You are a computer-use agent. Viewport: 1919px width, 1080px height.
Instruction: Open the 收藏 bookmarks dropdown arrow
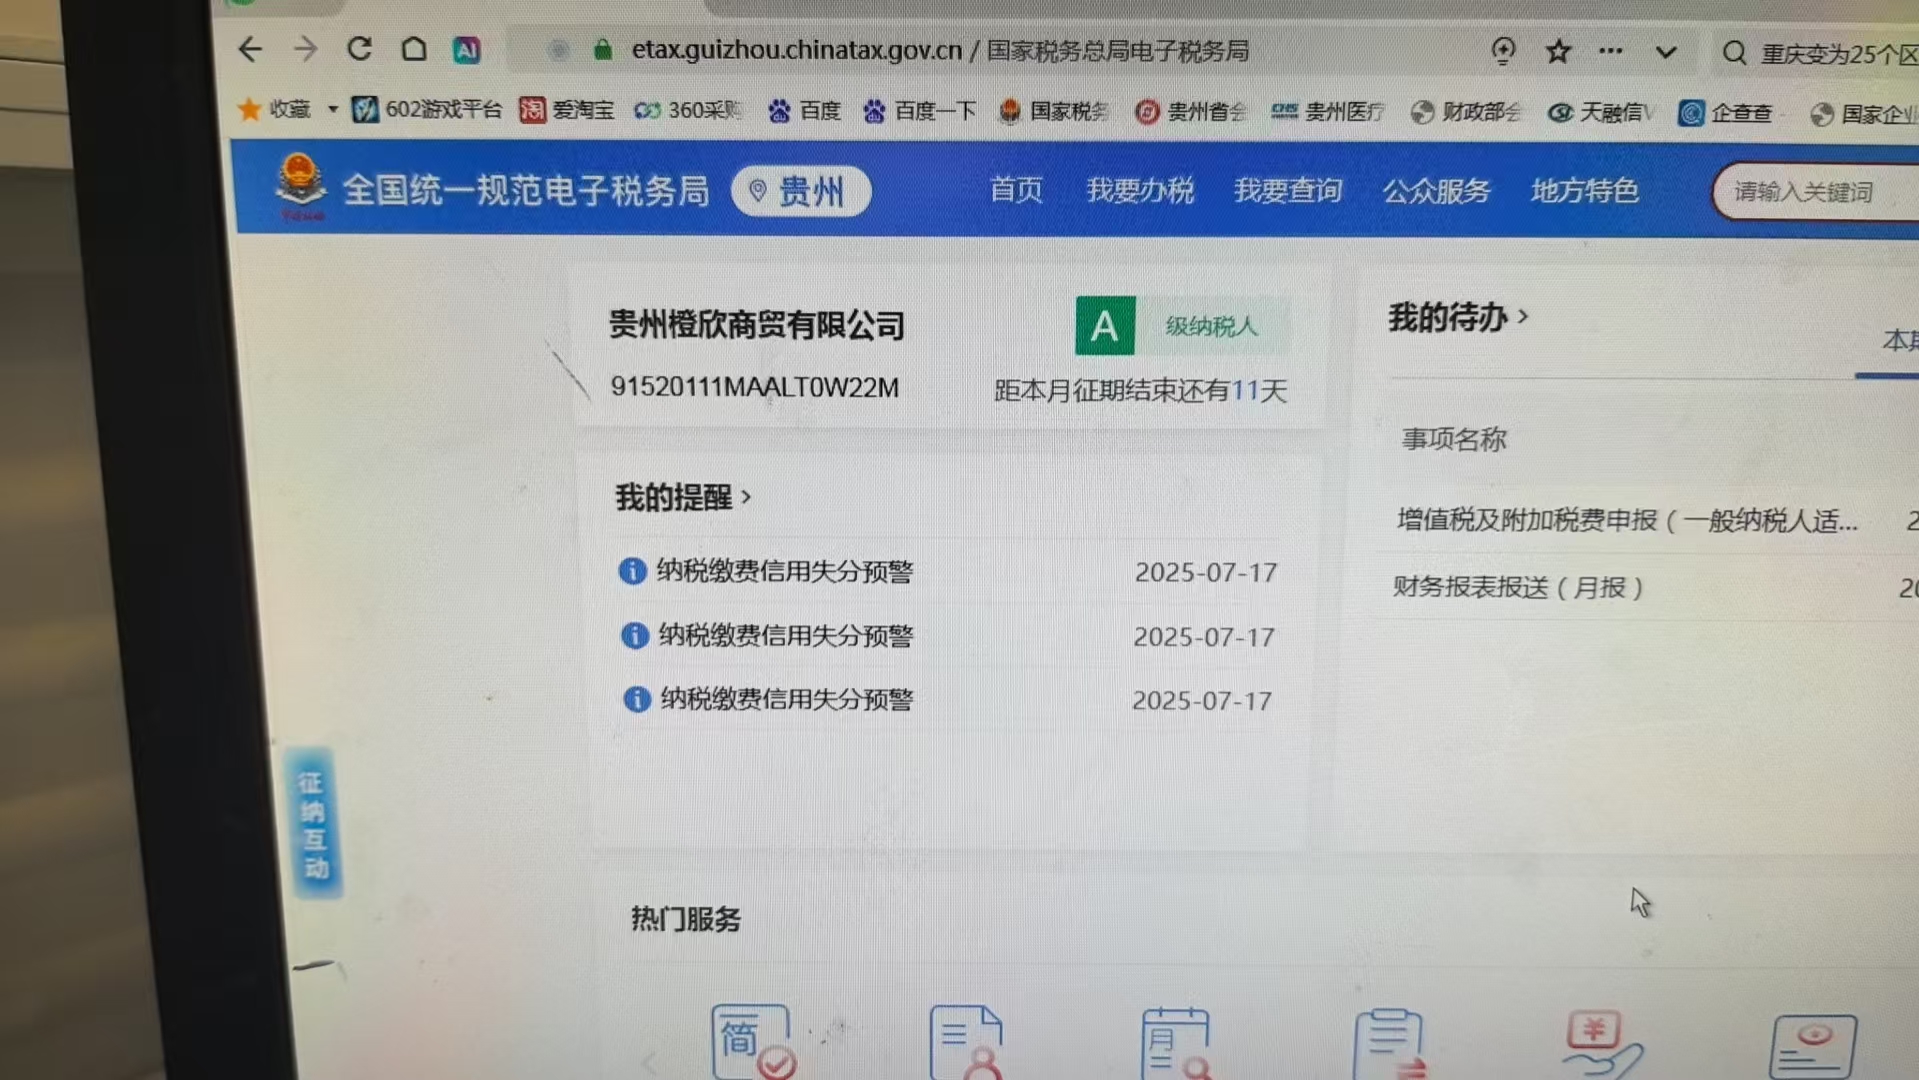332,109
